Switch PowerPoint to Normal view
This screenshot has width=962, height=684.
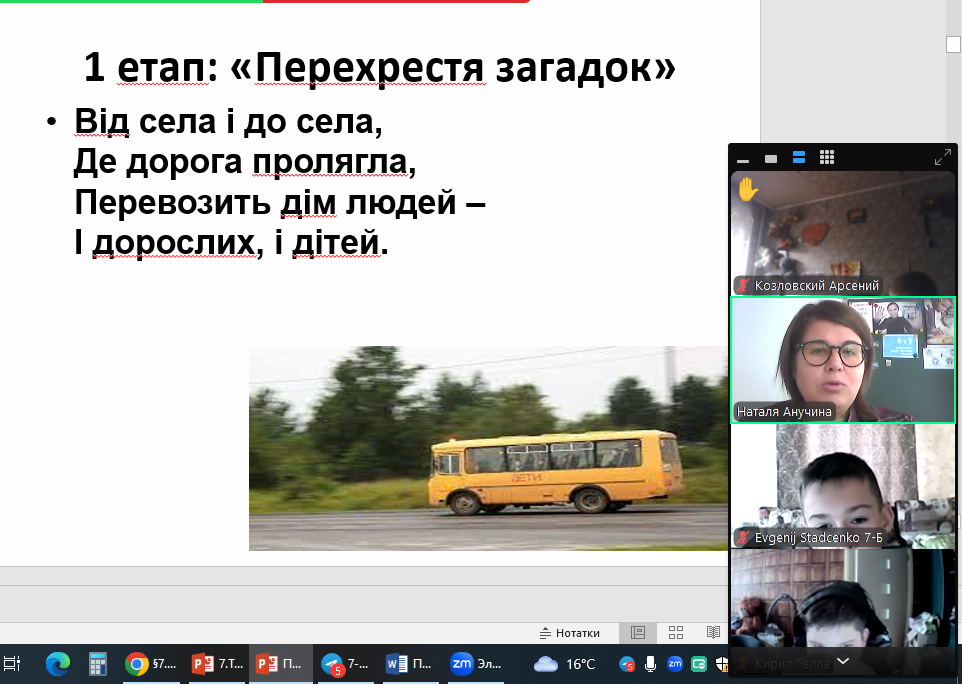point(638,632)
